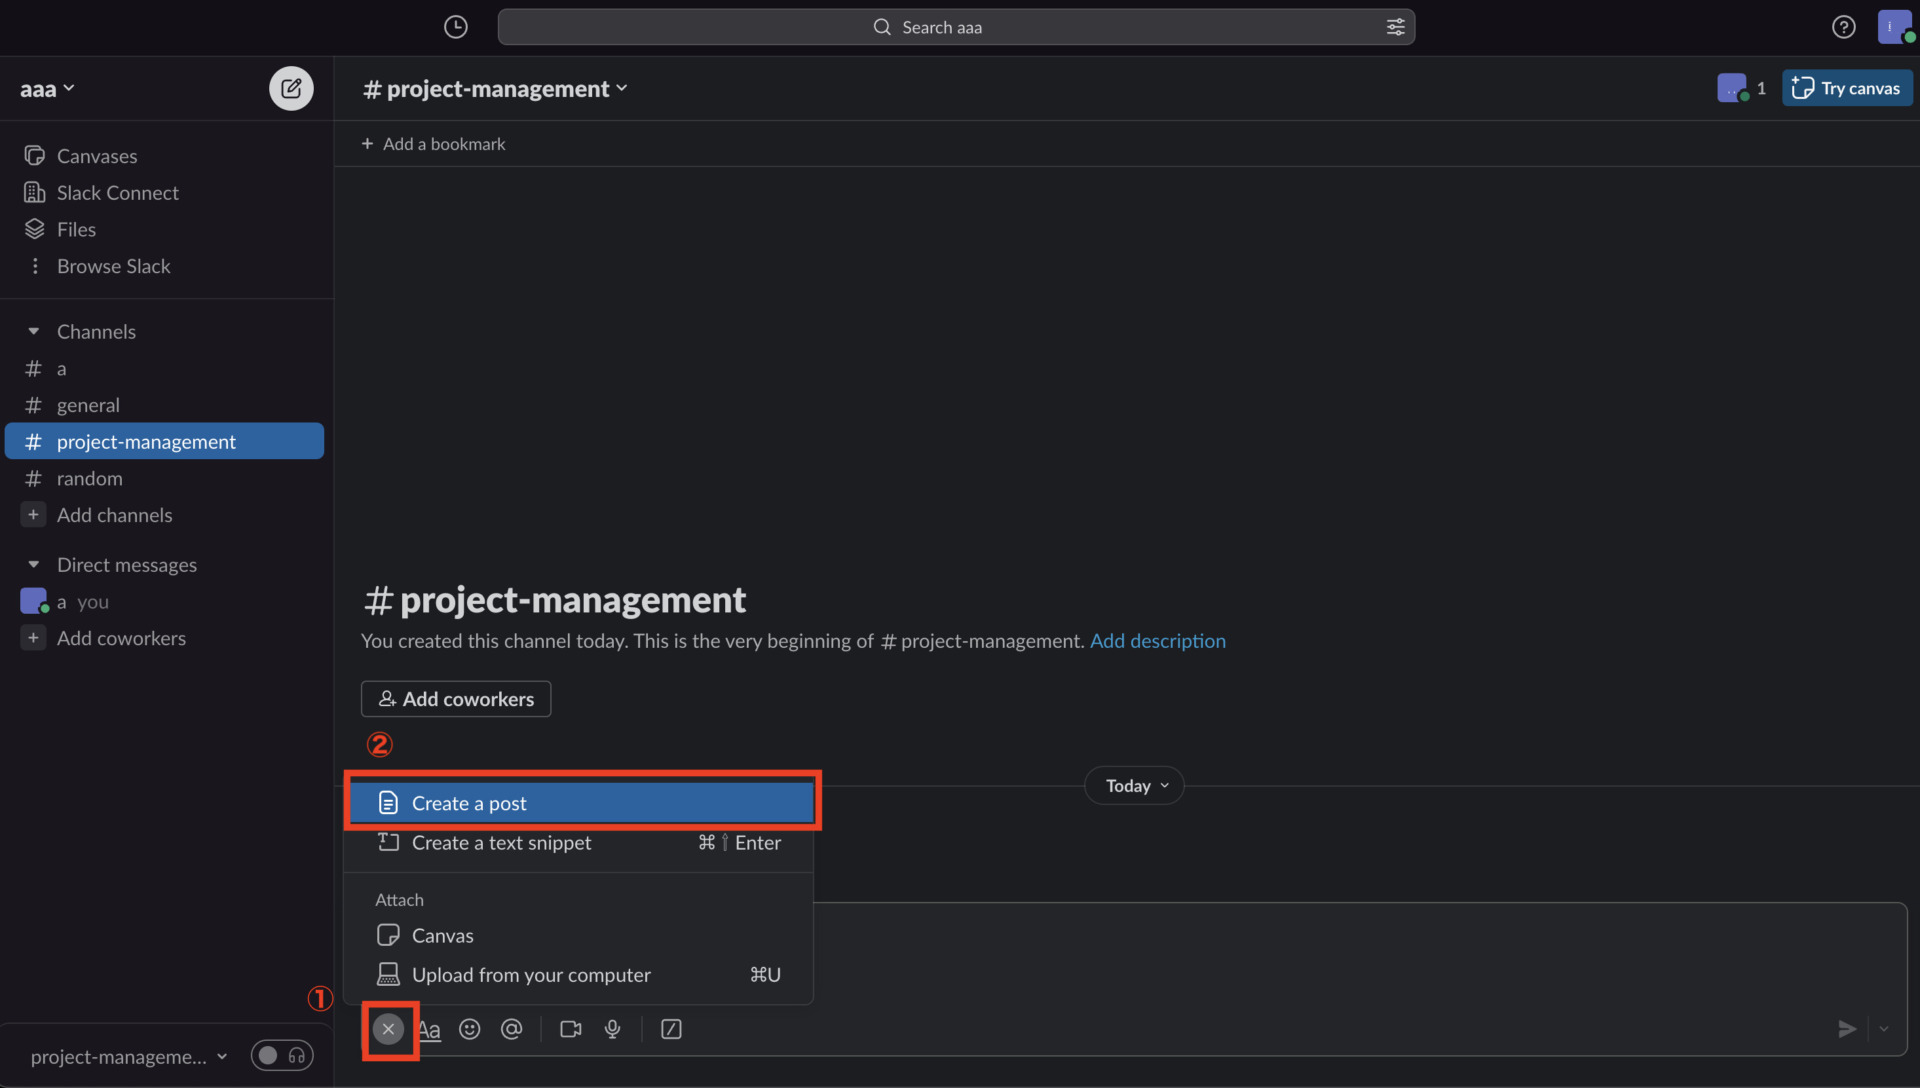Open slash commands shortcut icon
Viewport: 1920px width, 1088px height.
[671, 1029]
